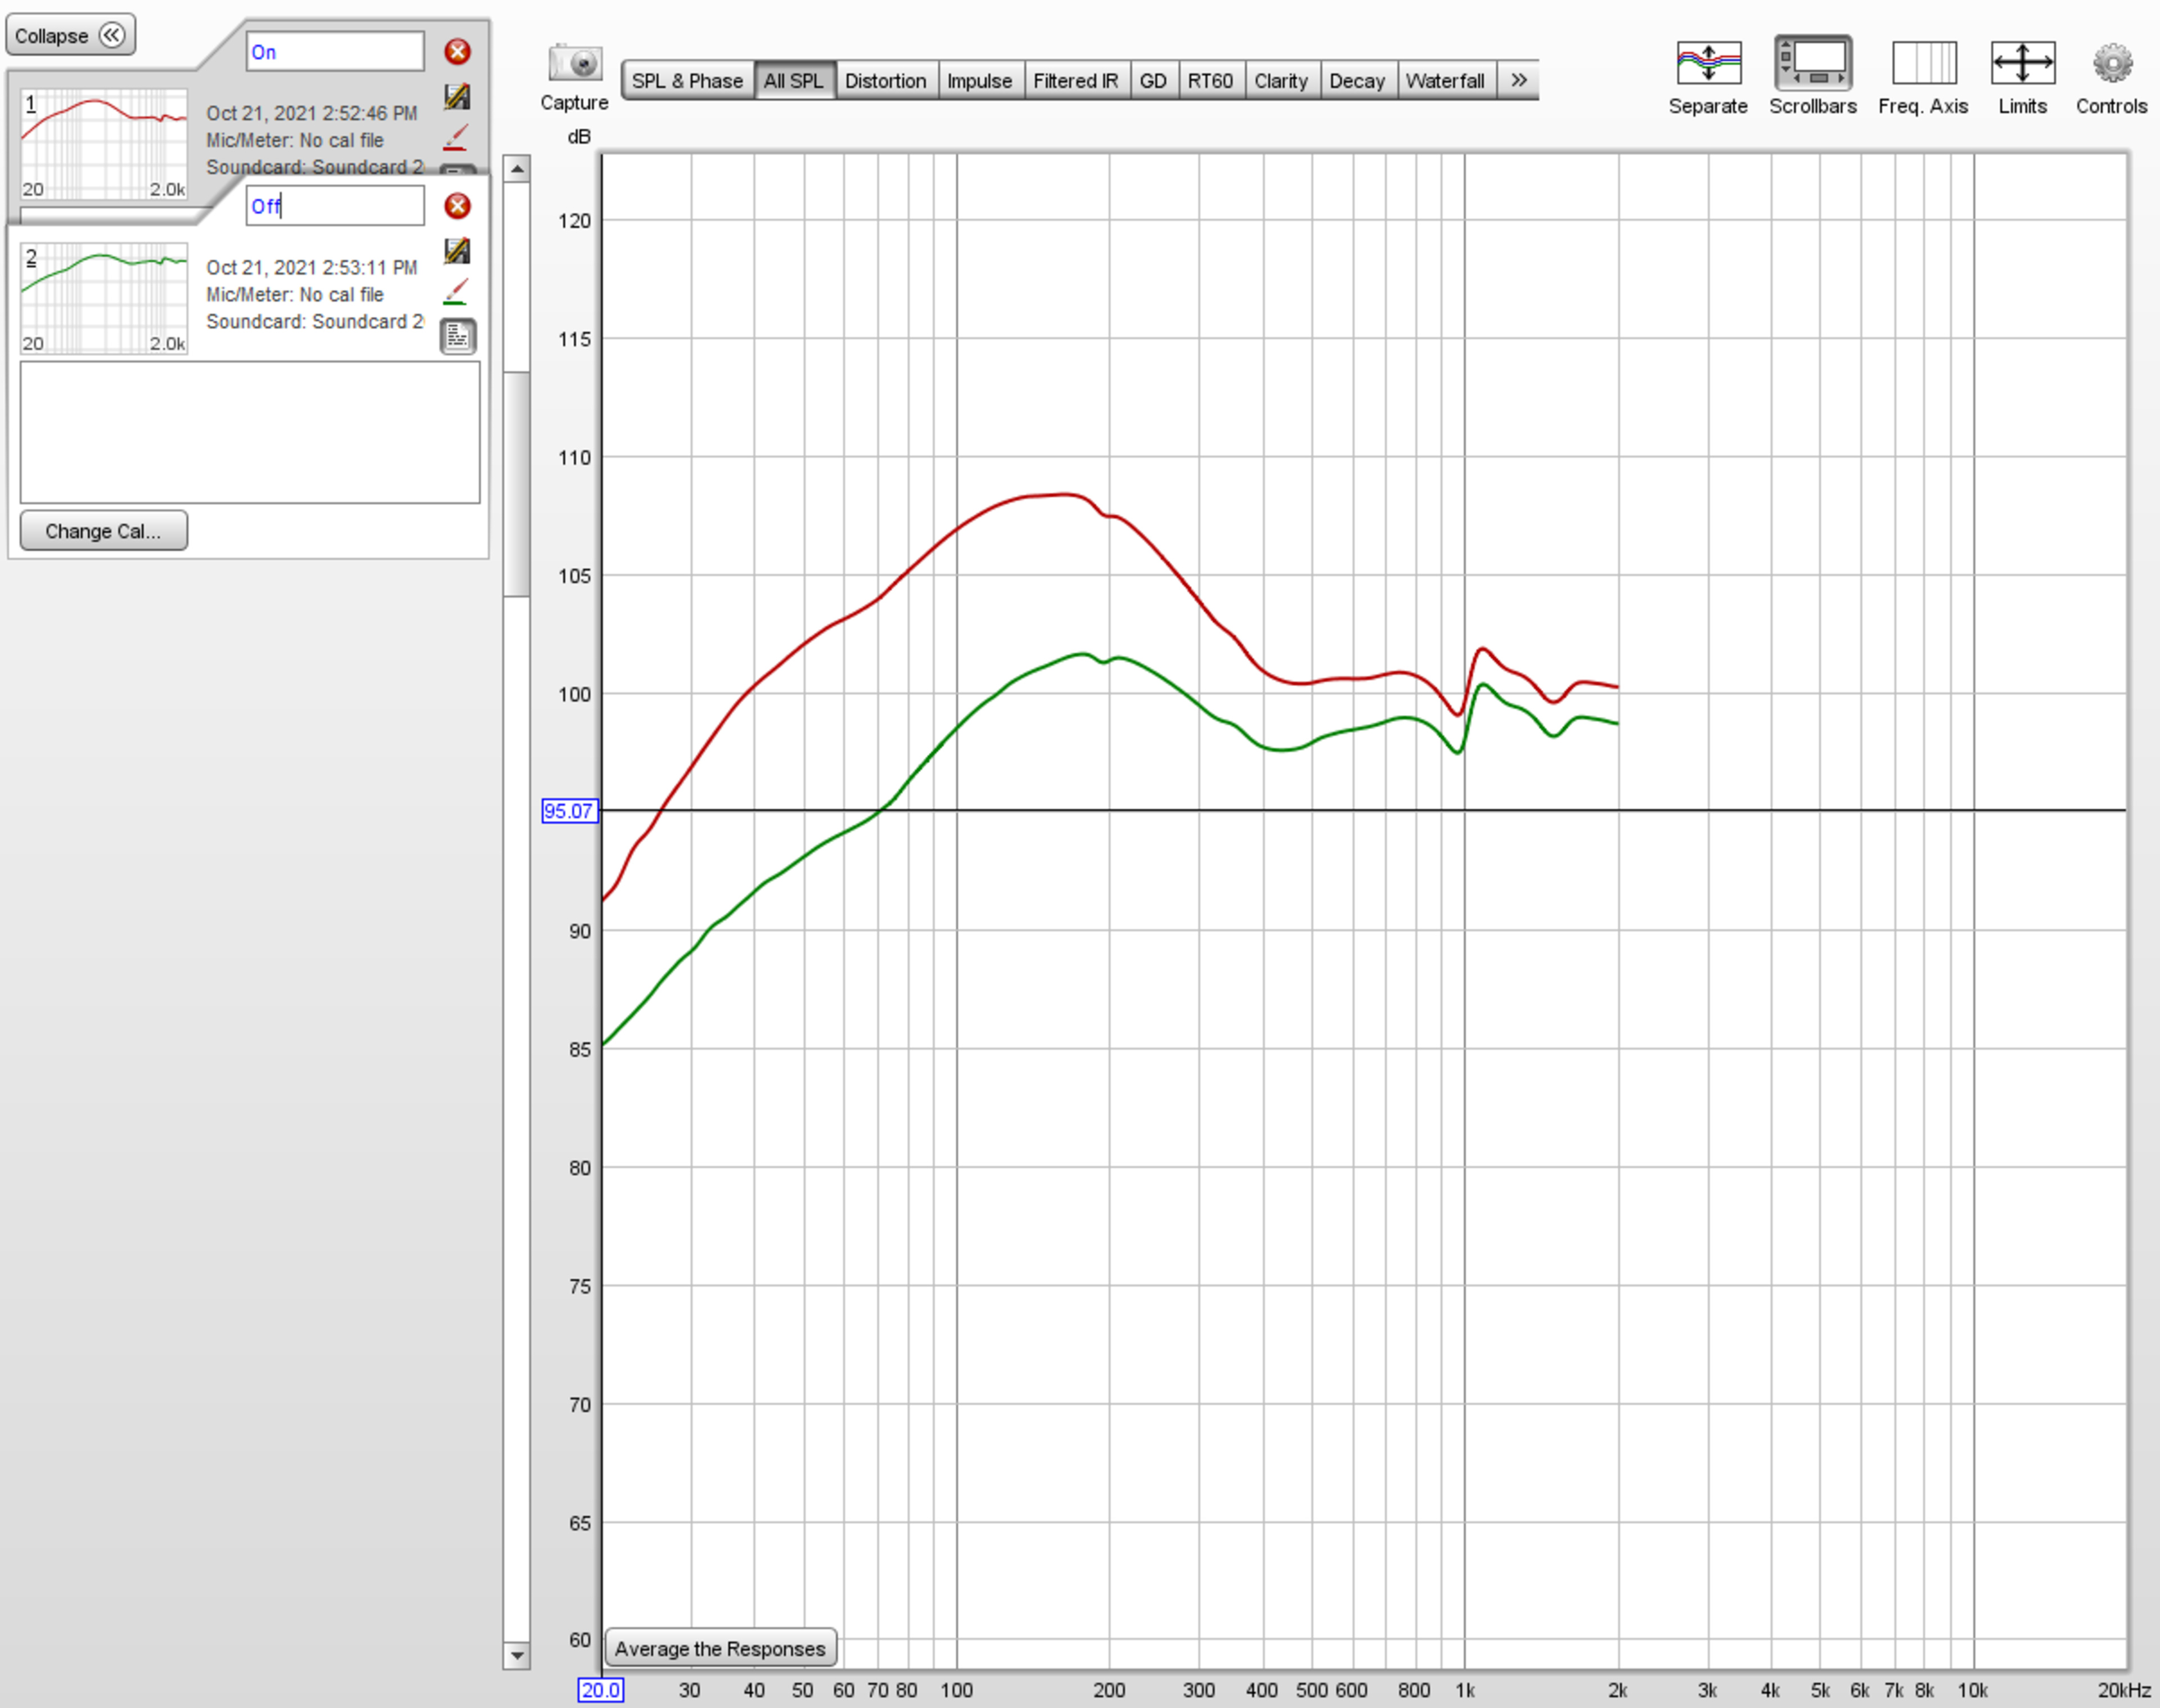Screen dimensions: 2160x1708
Task: Switch to the Waterfall tab
Action: 1444,81
